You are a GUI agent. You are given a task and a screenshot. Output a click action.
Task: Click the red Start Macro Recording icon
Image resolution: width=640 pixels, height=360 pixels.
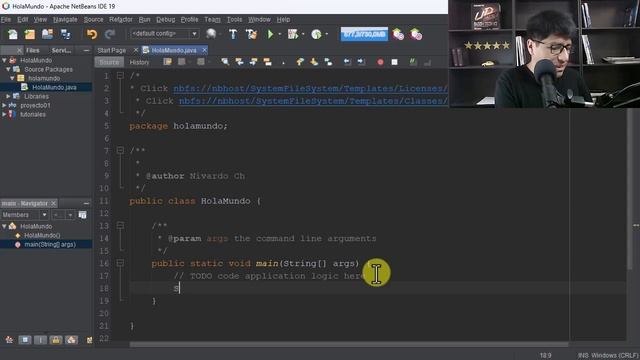tap(380, 62)
